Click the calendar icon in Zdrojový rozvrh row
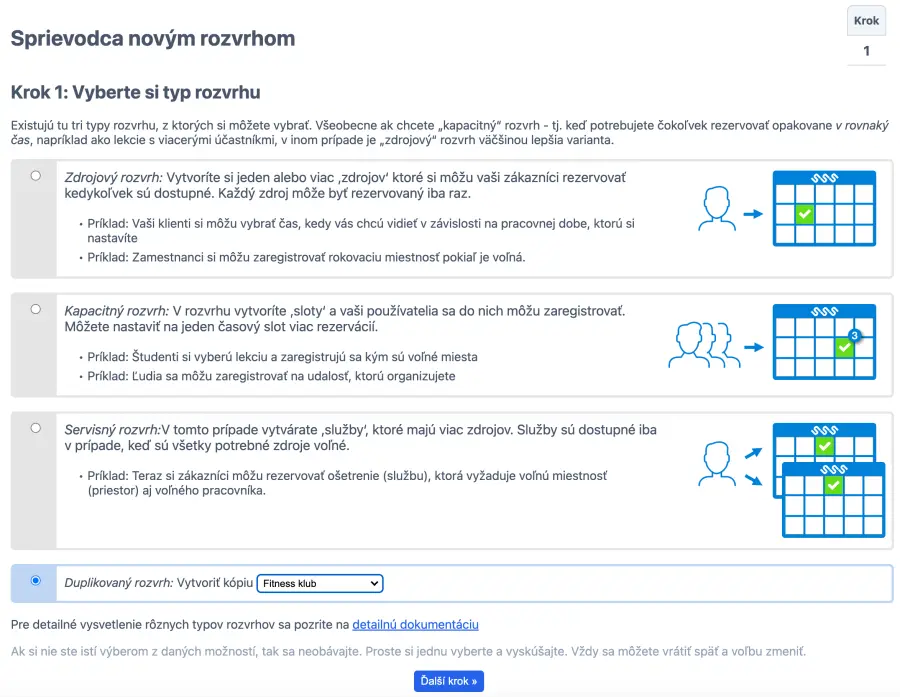The width and height of the screenshot is (900, 697). tap(823, 208)
